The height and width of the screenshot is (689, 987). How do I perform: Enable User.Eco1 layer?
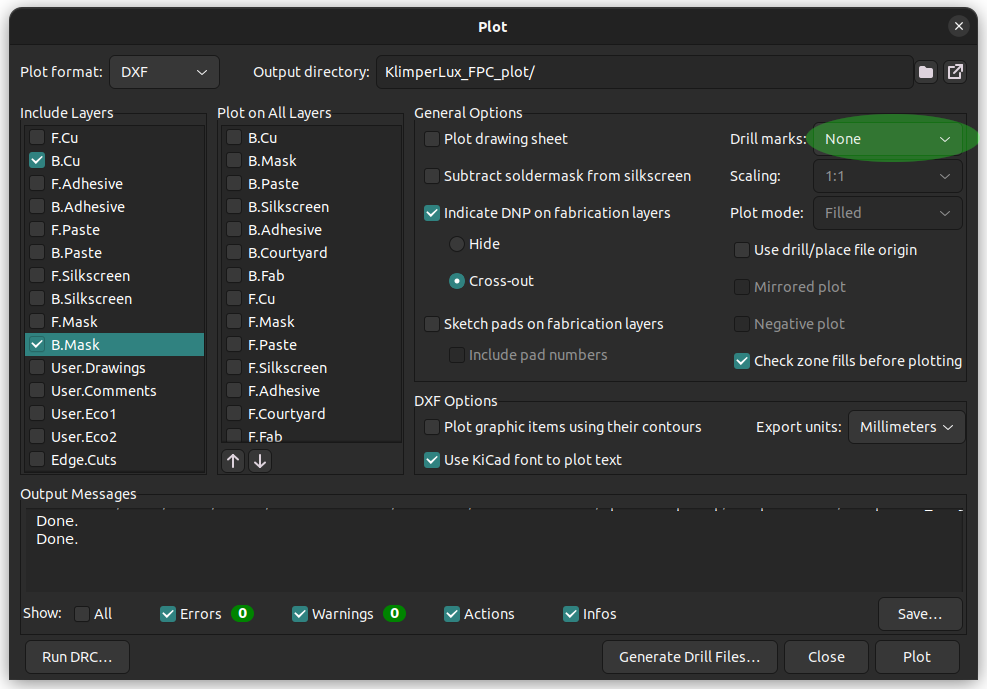point(37,414)
